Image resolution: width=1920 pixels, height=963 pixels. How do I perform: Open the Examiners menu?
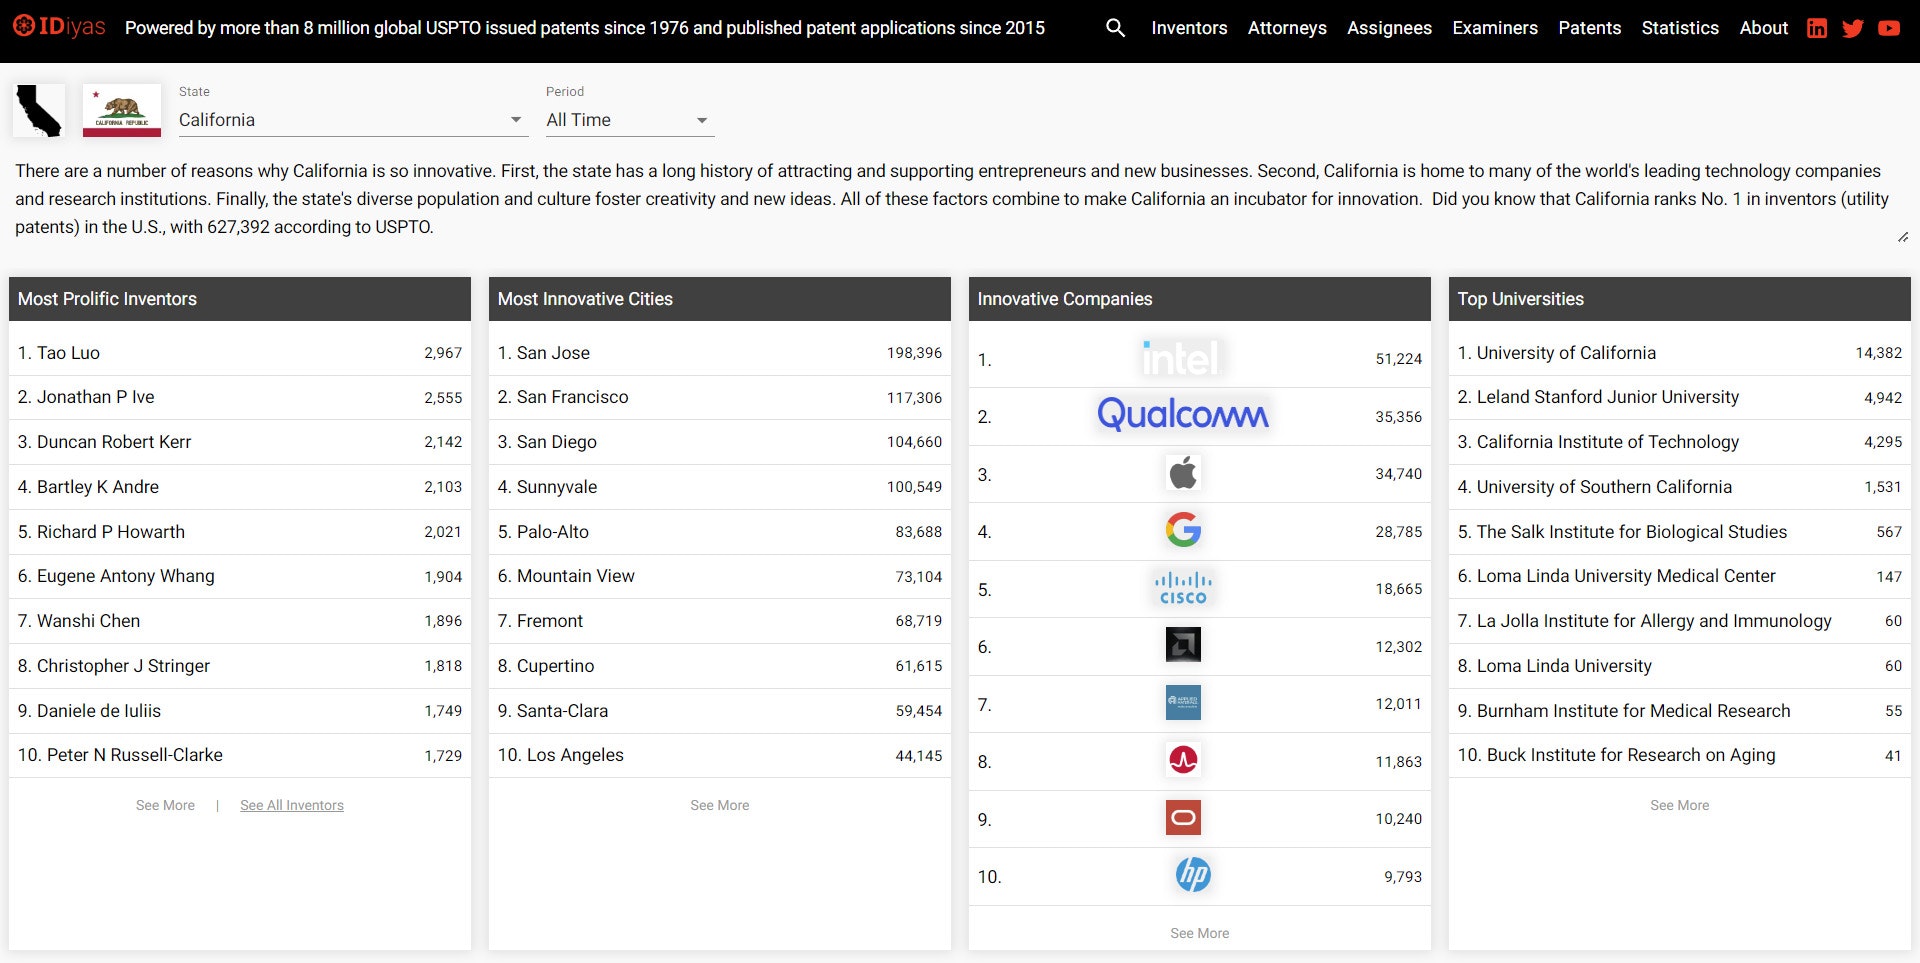pos(1495,28)
